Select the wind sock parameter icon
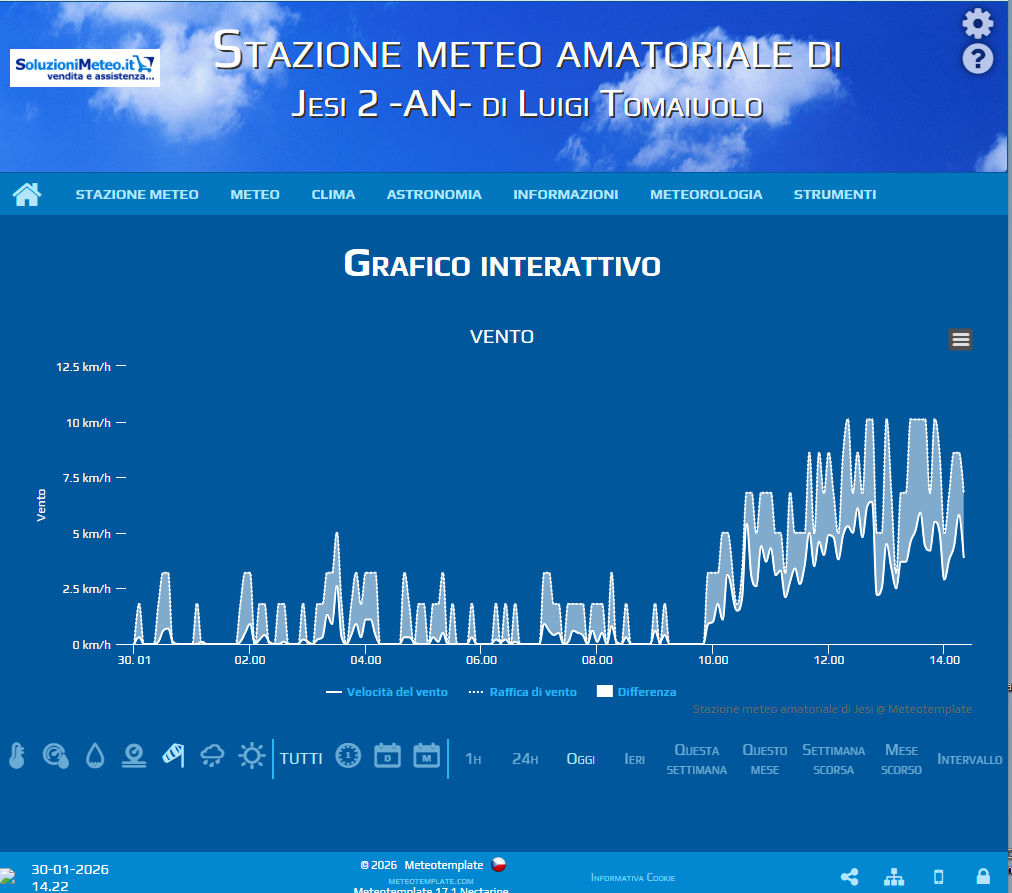Image resolution: width=1012 pixels, height=893 pixels. [173, 756]
